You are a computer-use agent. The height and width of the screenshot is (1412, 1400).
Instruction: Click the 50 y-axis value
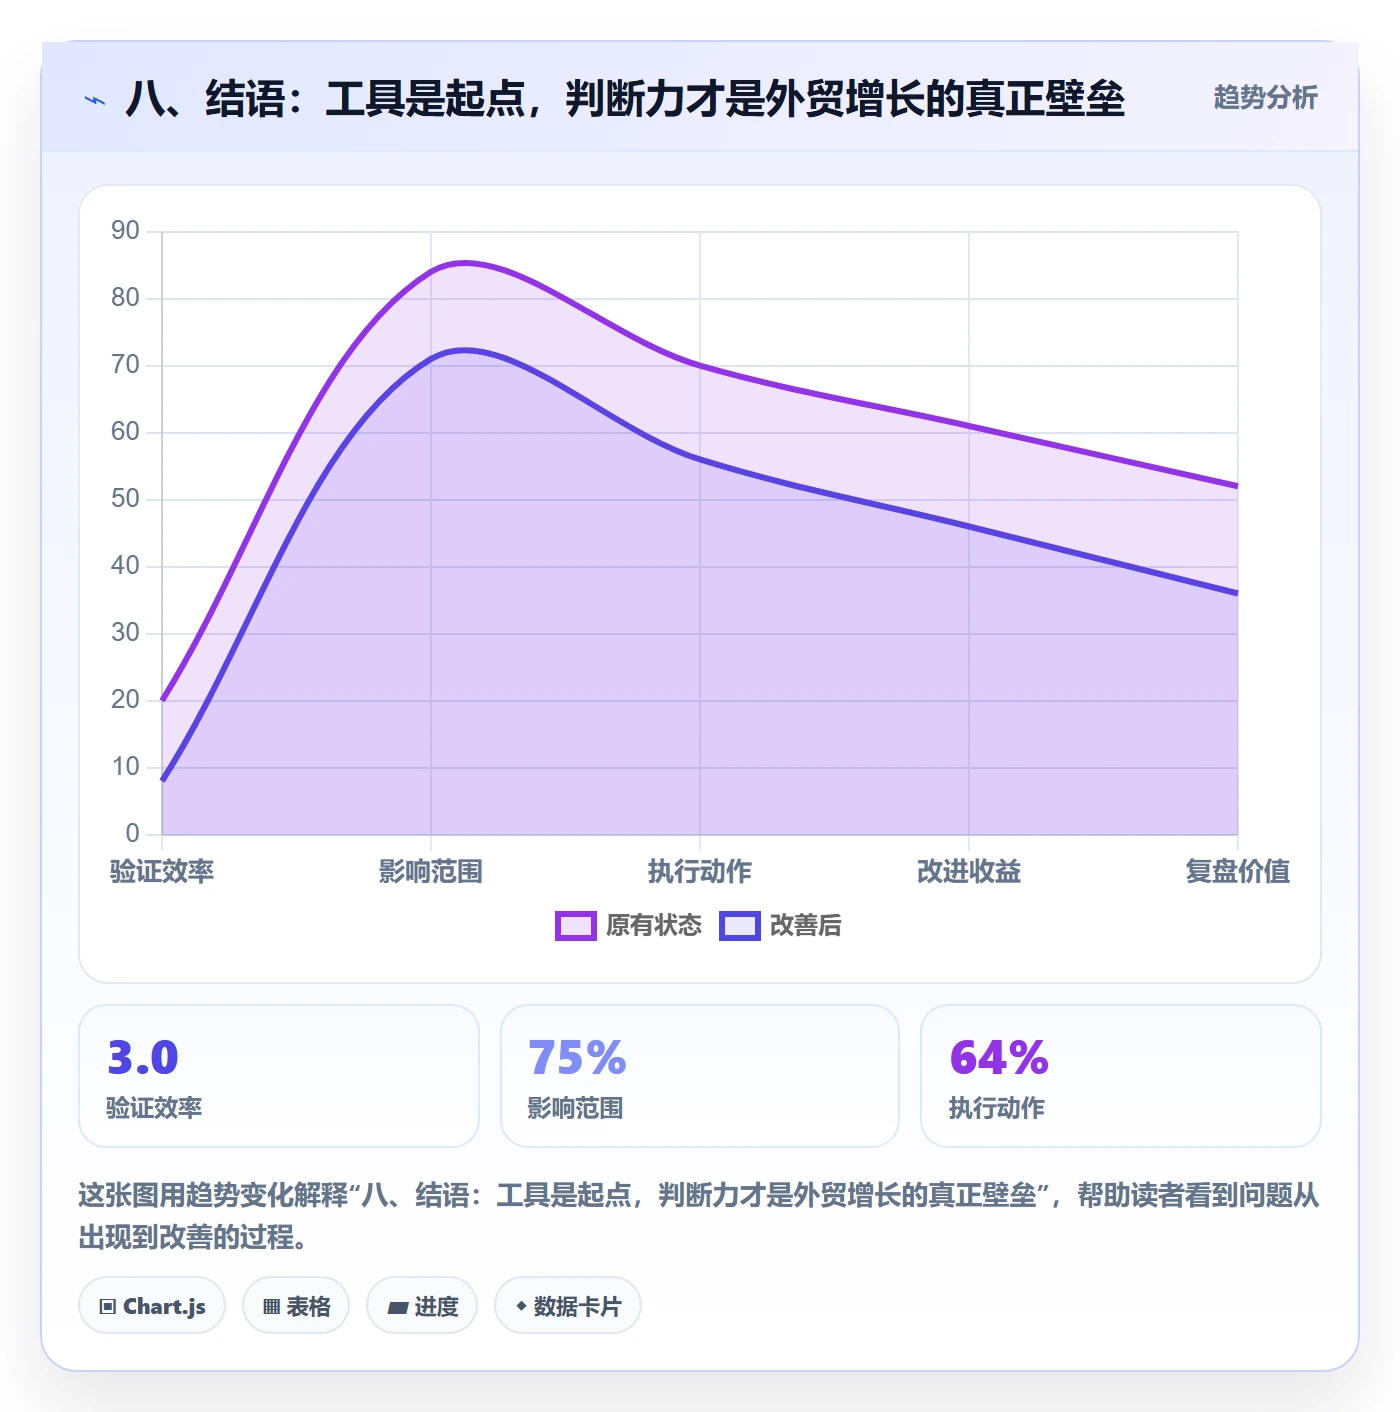coord(125,499)
